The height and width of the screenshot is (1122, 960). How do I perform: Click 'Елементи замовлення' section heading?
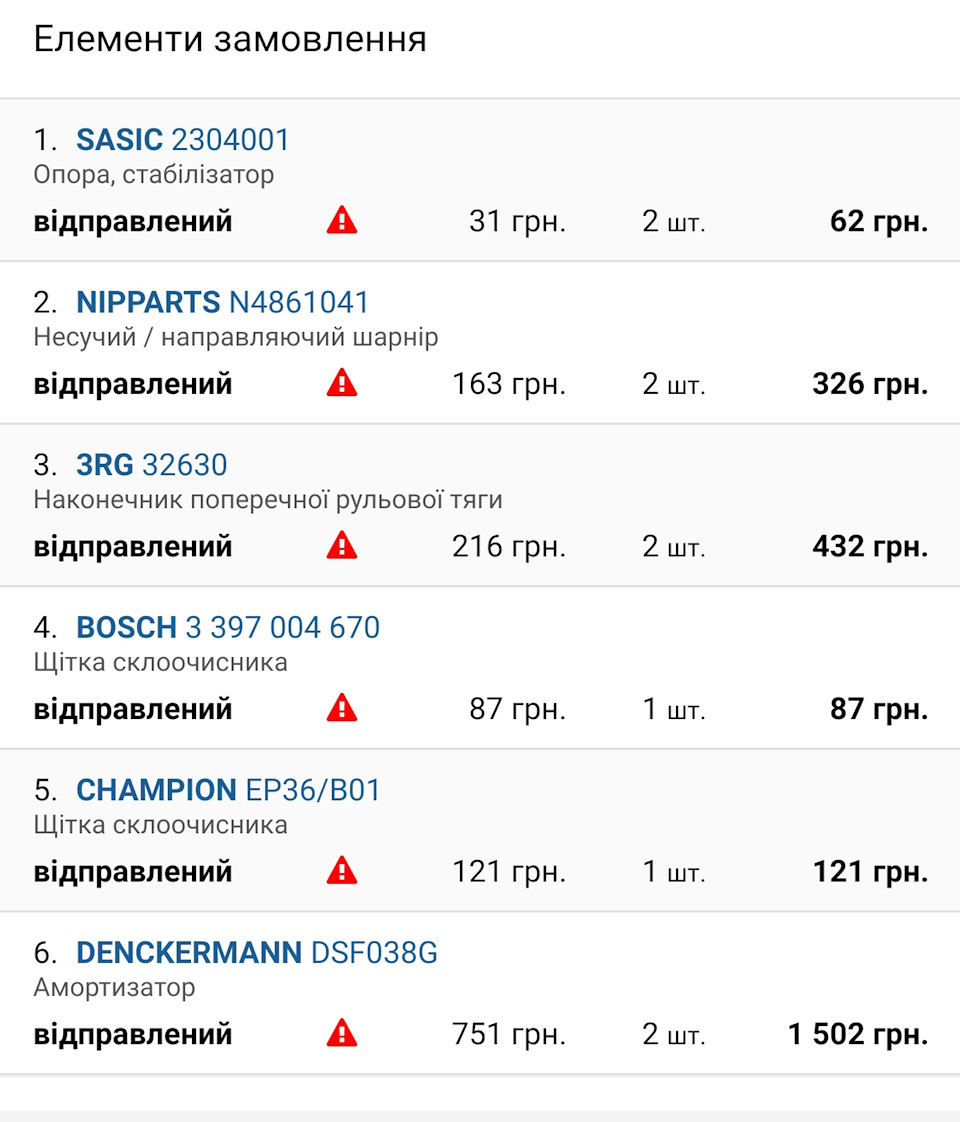pyautogui.click(x=230, y=40)
